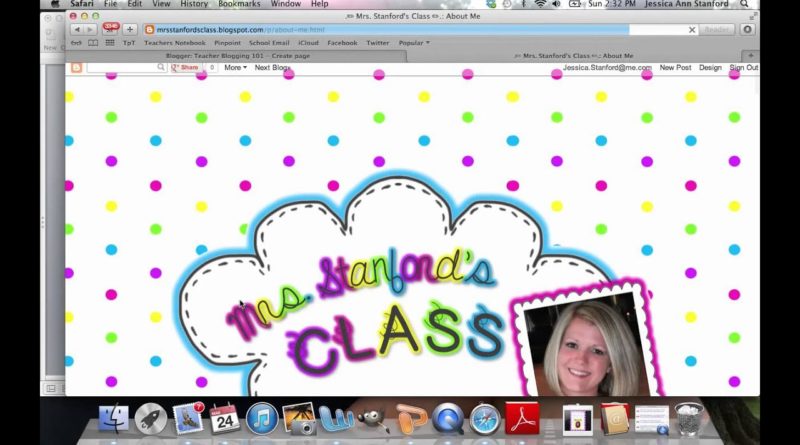Screen dimensions: 800x445
Task: Open the Twitter bookmark
Action: point(378,43)
